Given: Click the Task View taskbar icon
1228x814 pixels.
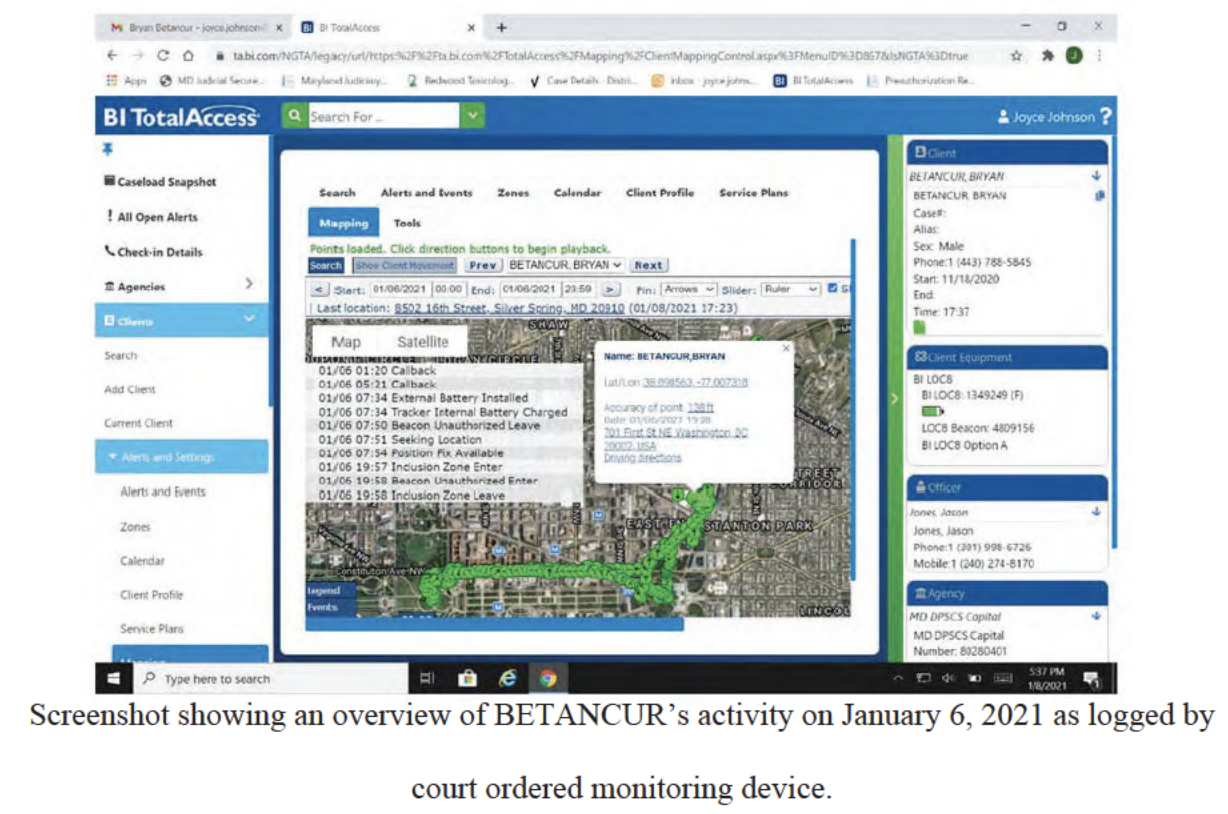Looking at the screenshot, I should pyautogui.click(x=427, y=678).
